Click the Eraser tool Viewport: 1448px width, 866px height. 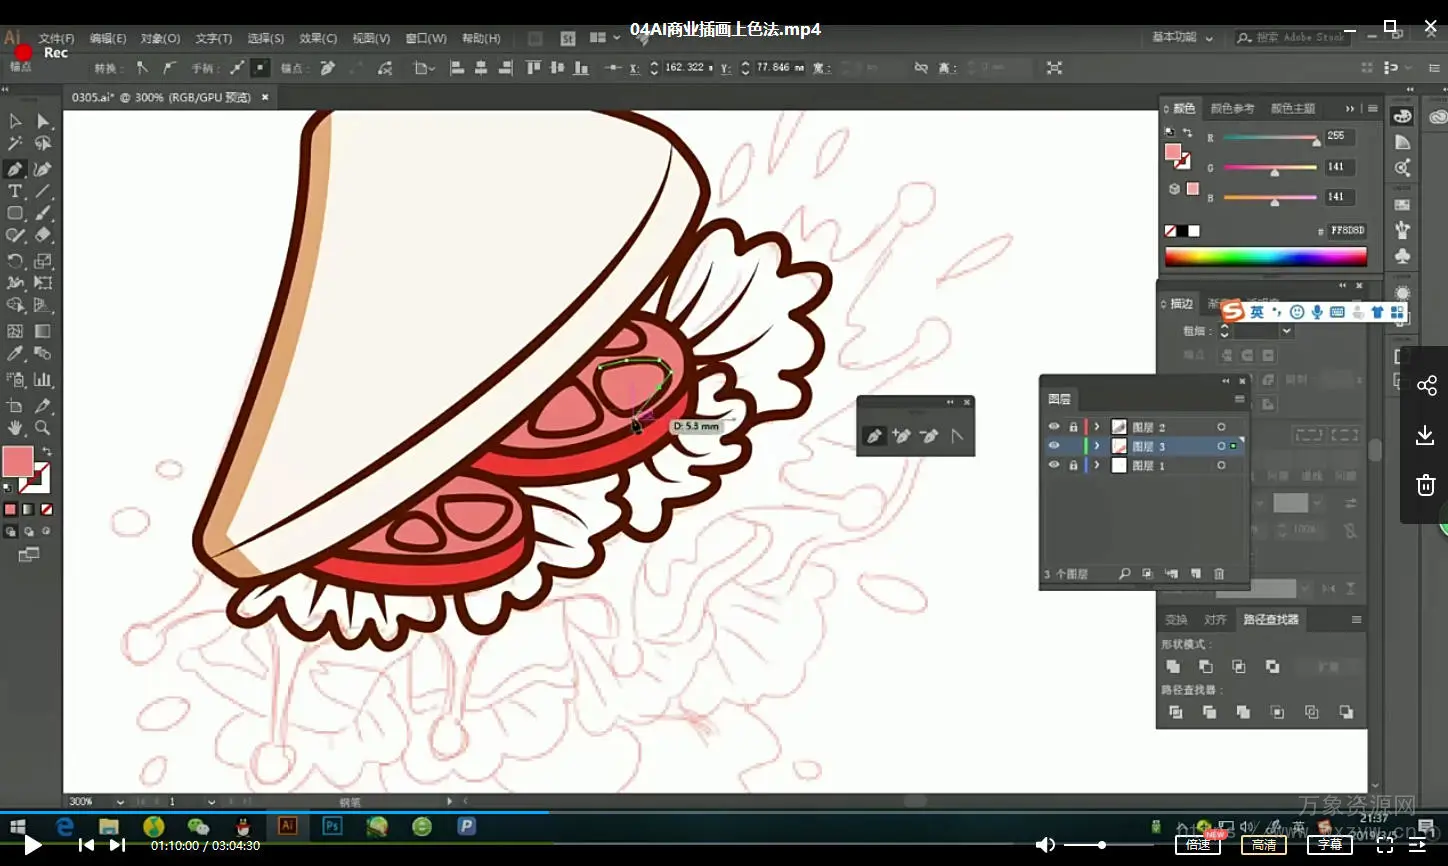[43, 236]
